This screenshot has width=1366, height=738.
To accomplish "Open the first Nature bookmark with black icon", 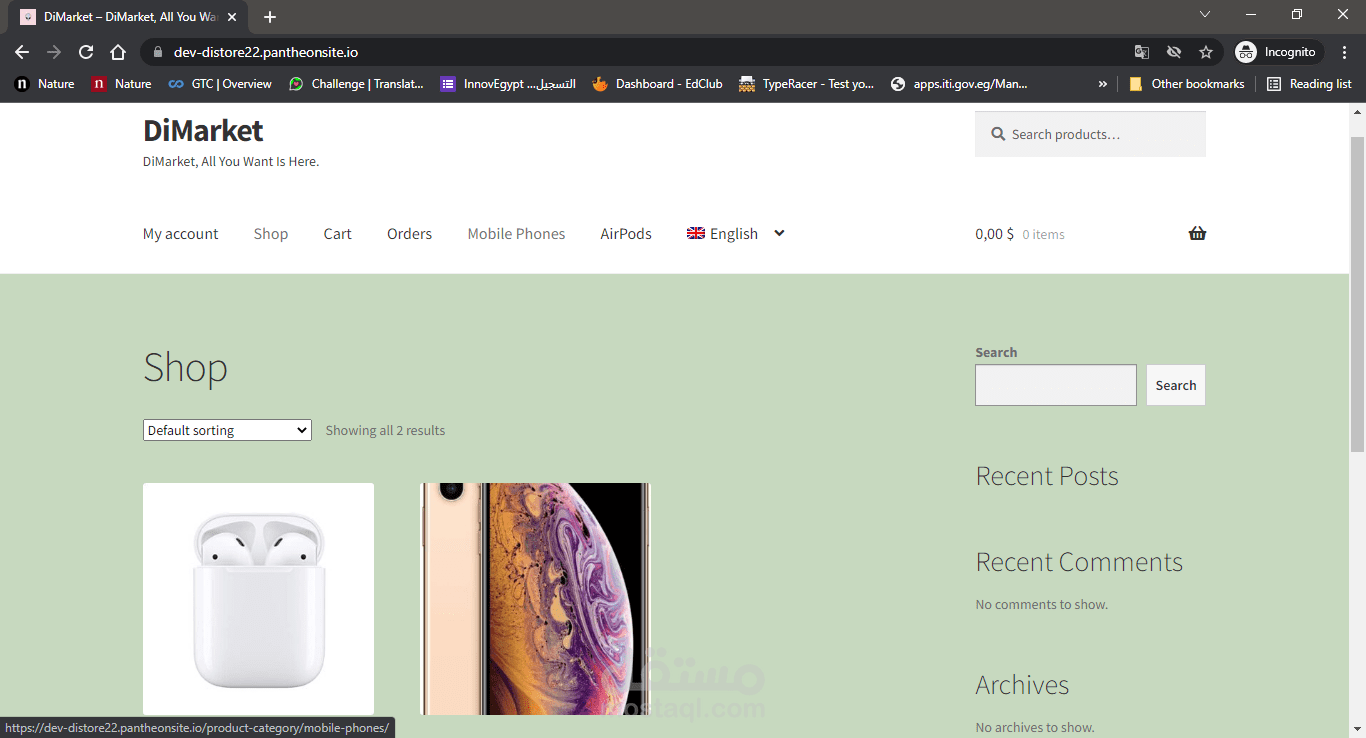I will [44, 84].
